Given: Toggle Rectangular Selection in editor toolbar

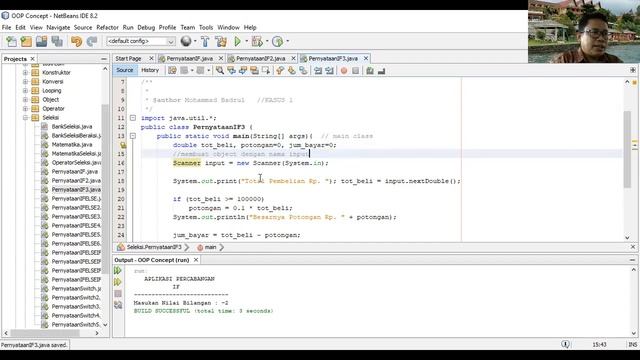Looking at the screenshot, I should point(266,71).
